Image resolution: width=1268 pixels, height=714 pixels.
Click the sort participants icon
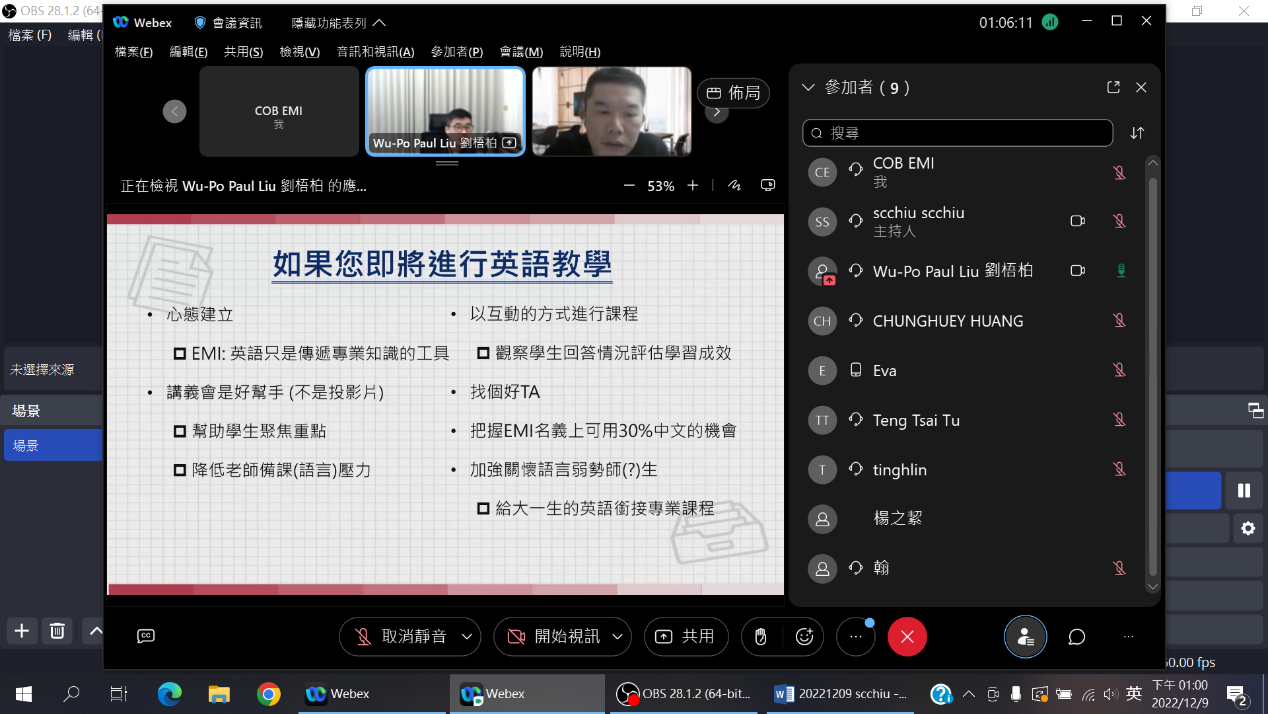[1137, 133]
